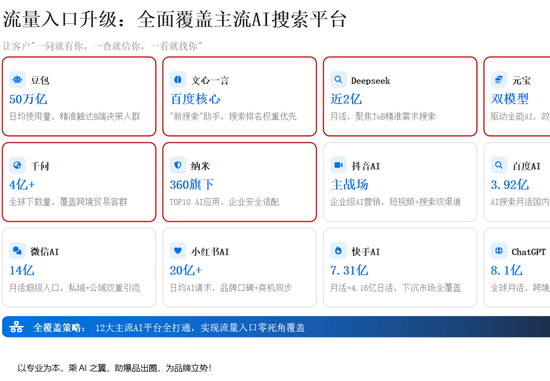
Task: Click the 微信AI card title
Action: (44, 252)
